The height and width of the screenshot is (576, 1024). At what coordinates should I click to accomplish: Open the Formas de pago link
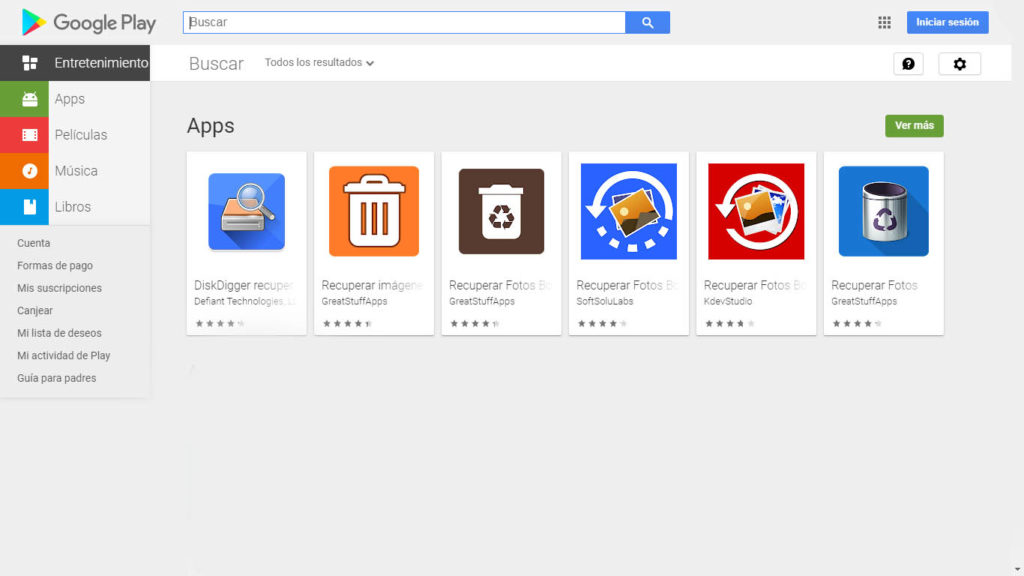coord(55,265)
